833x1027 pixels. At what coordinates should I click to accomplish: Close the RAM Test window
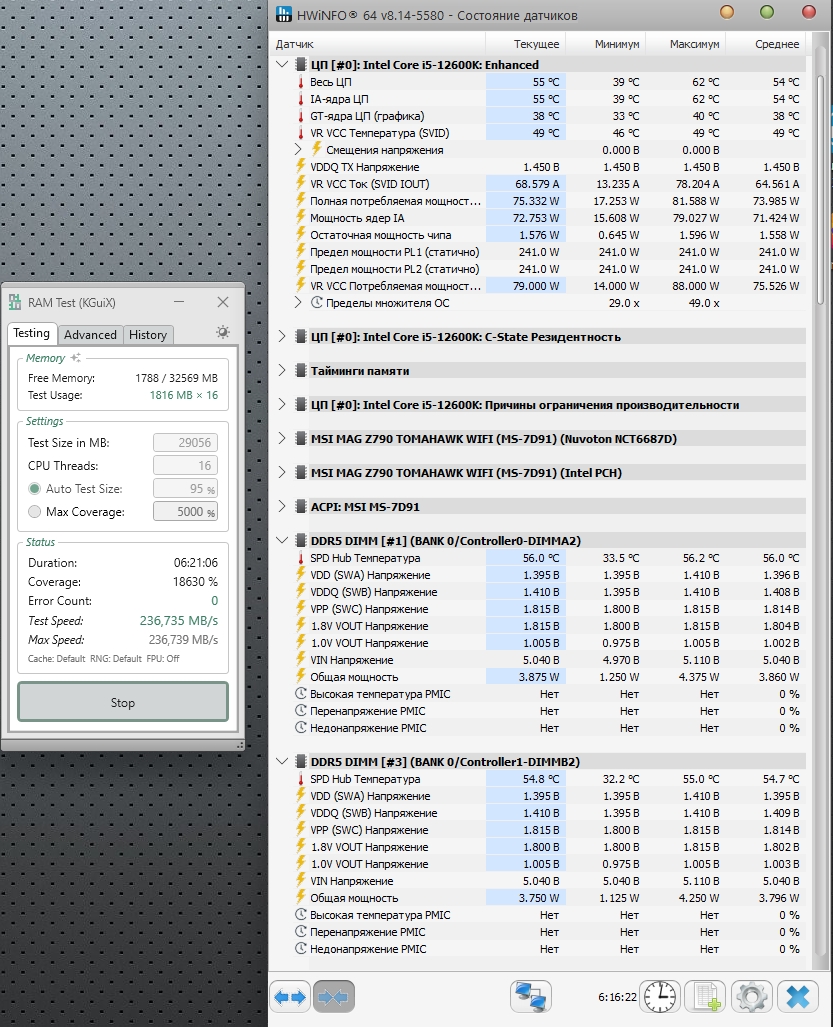coord(223,302)
